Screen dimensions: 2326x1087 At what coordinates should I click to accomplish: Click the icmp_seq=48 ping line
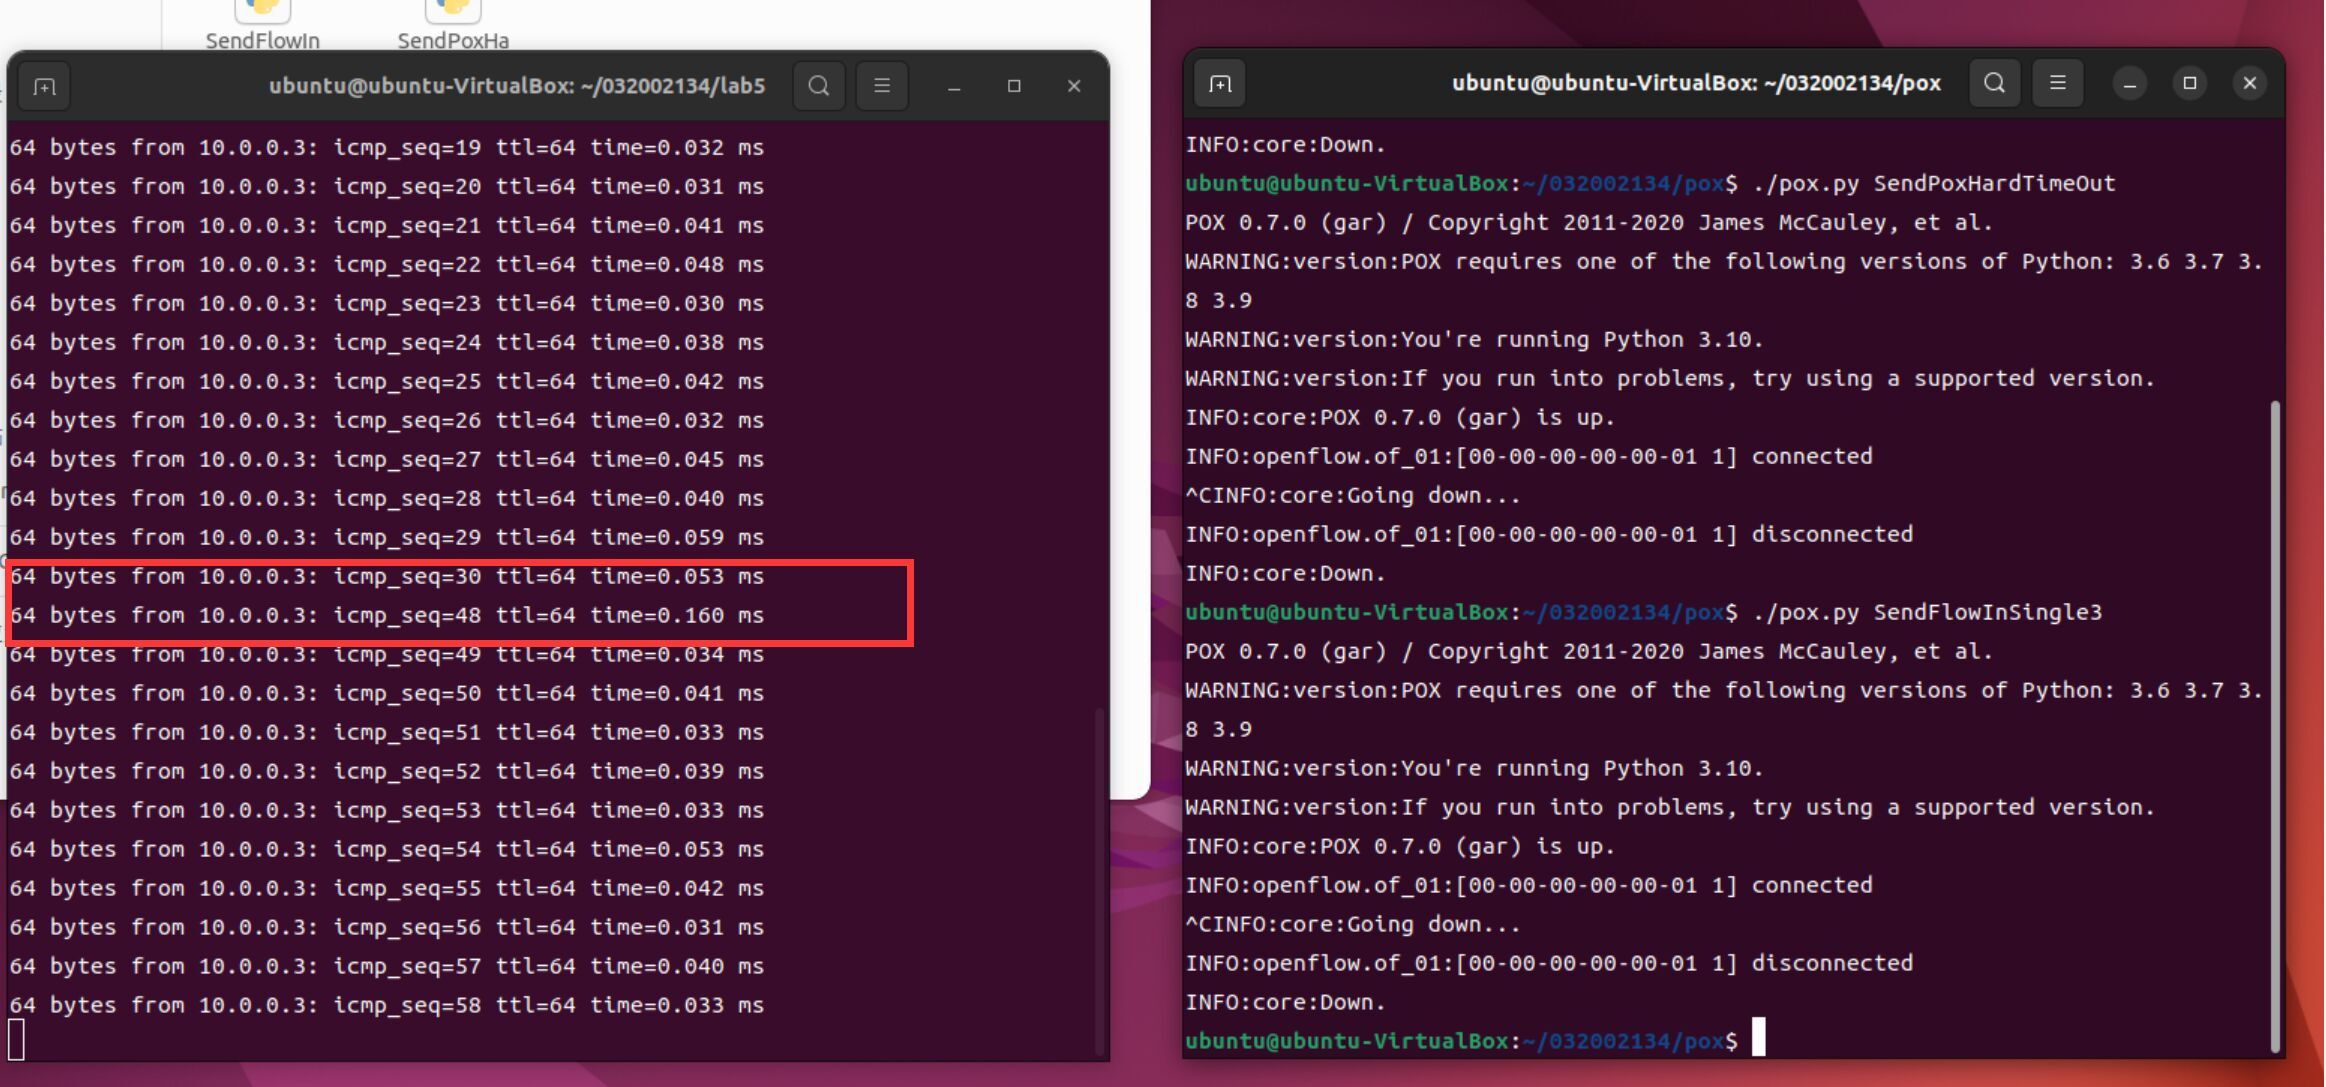[387, 616]
